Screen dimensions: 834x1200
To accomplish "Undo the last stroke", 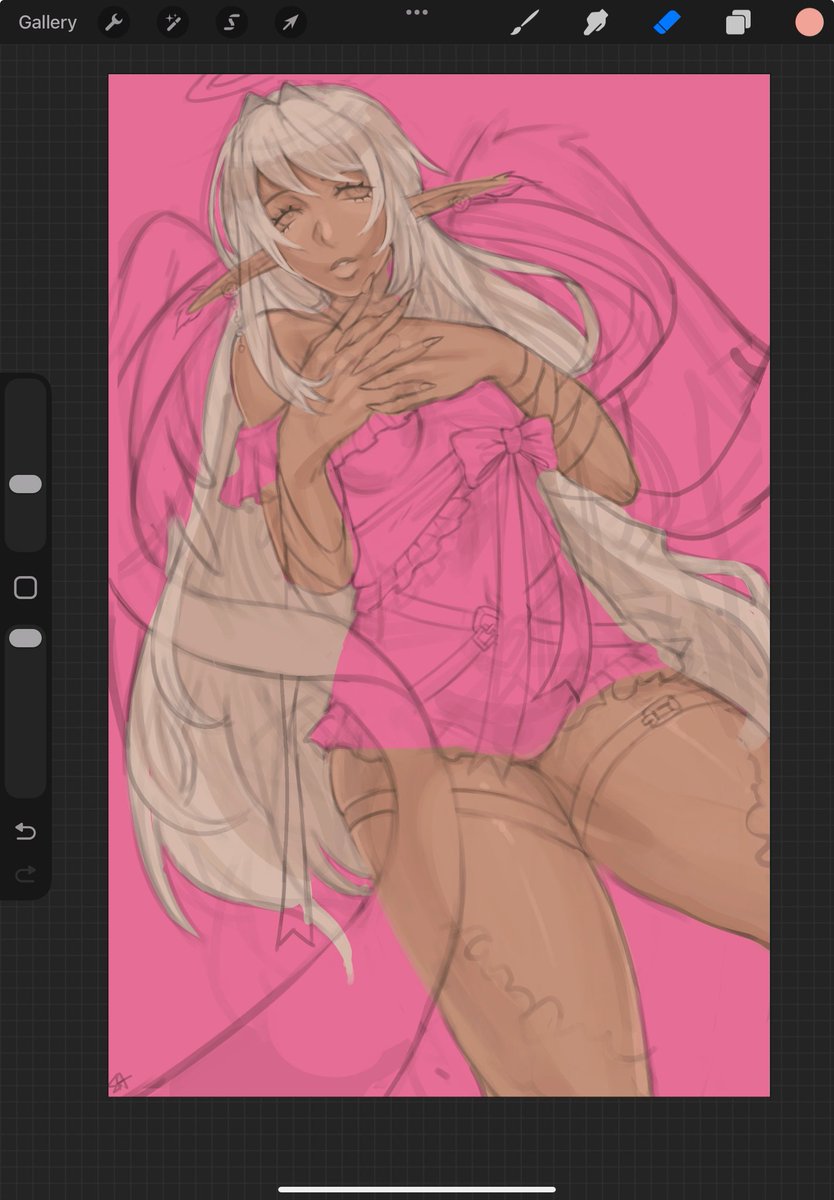I will pyautogui.click(x=25, y=832).
